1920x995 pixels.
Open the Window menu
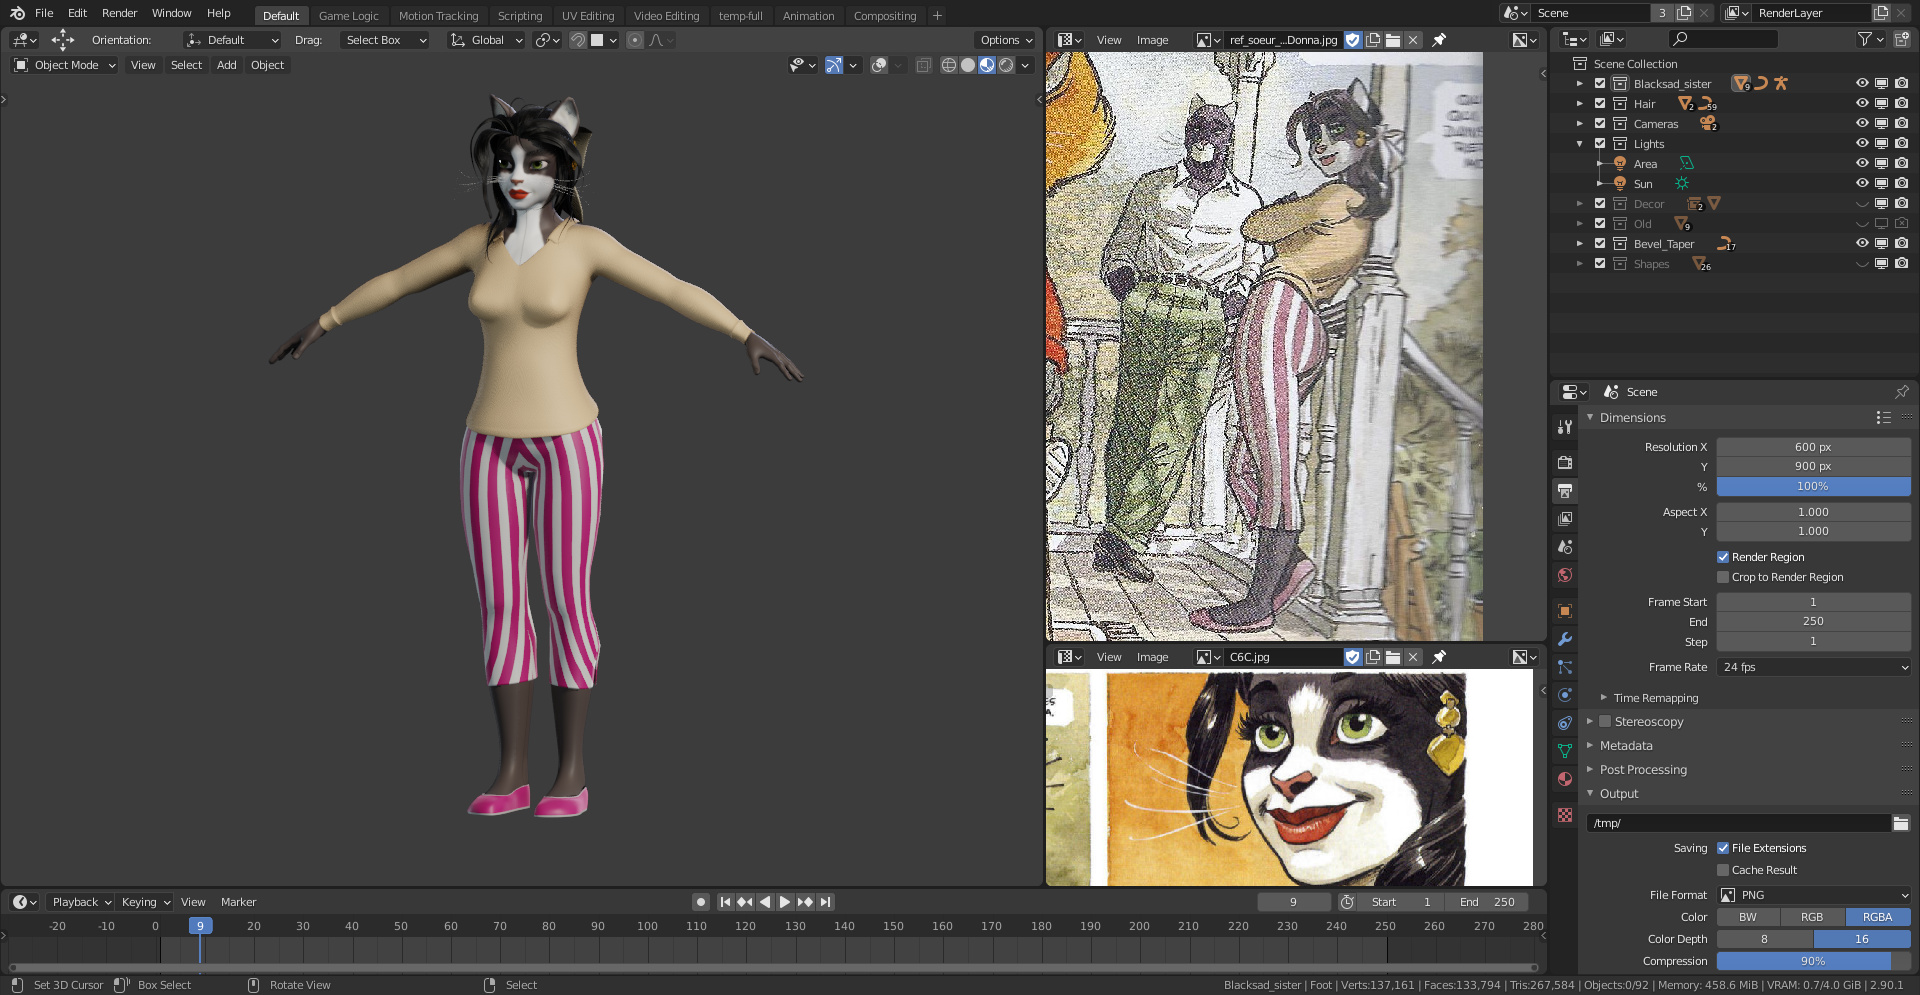click(x=171, y=13)
